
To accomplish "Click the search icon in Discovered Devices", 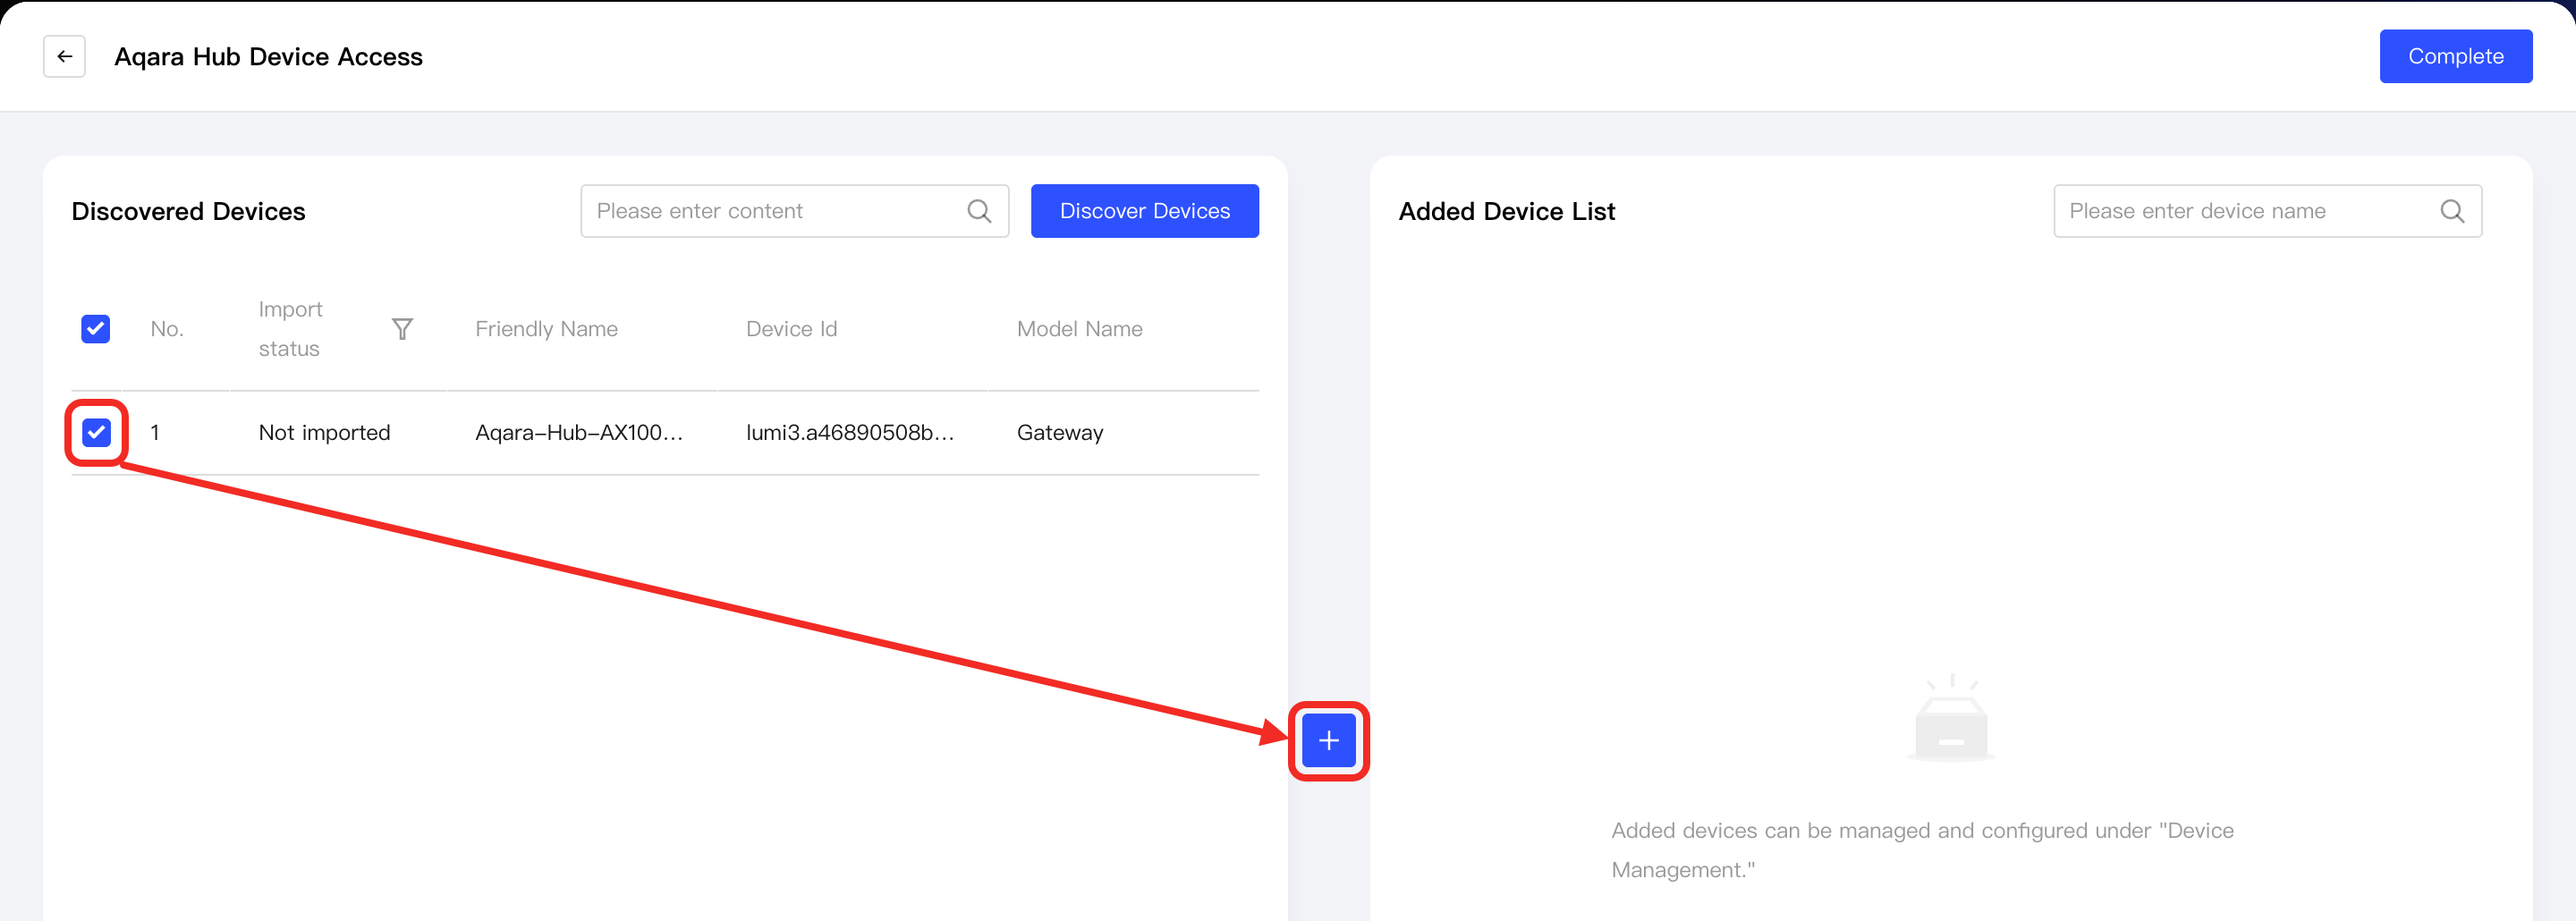I will (979, 211).
